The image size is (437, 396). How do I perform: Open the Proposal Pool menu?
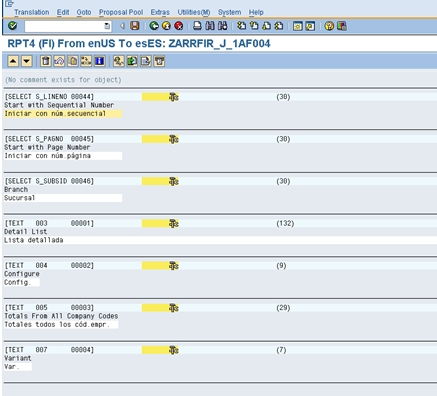pos(121,12)
